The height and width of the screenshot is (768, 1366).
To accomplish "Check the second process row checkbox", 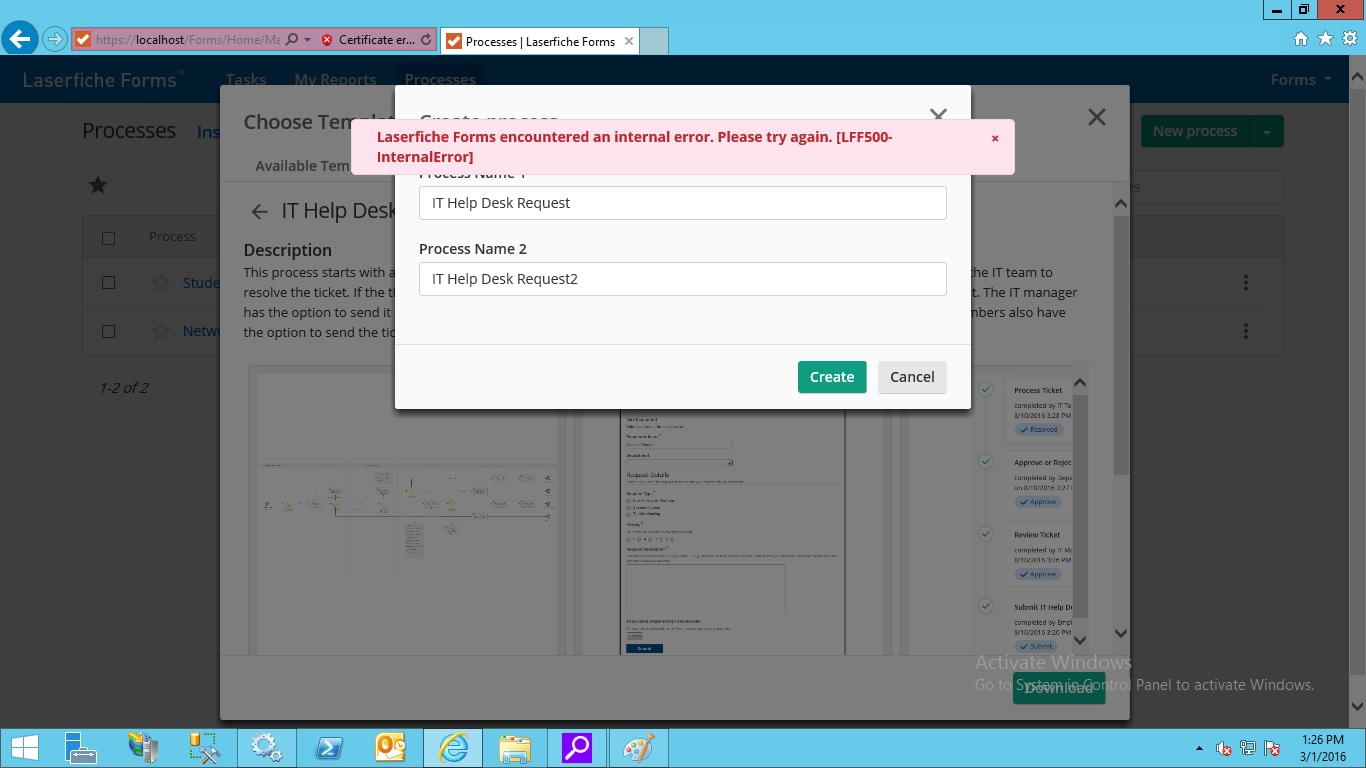I will click(109, 331).
